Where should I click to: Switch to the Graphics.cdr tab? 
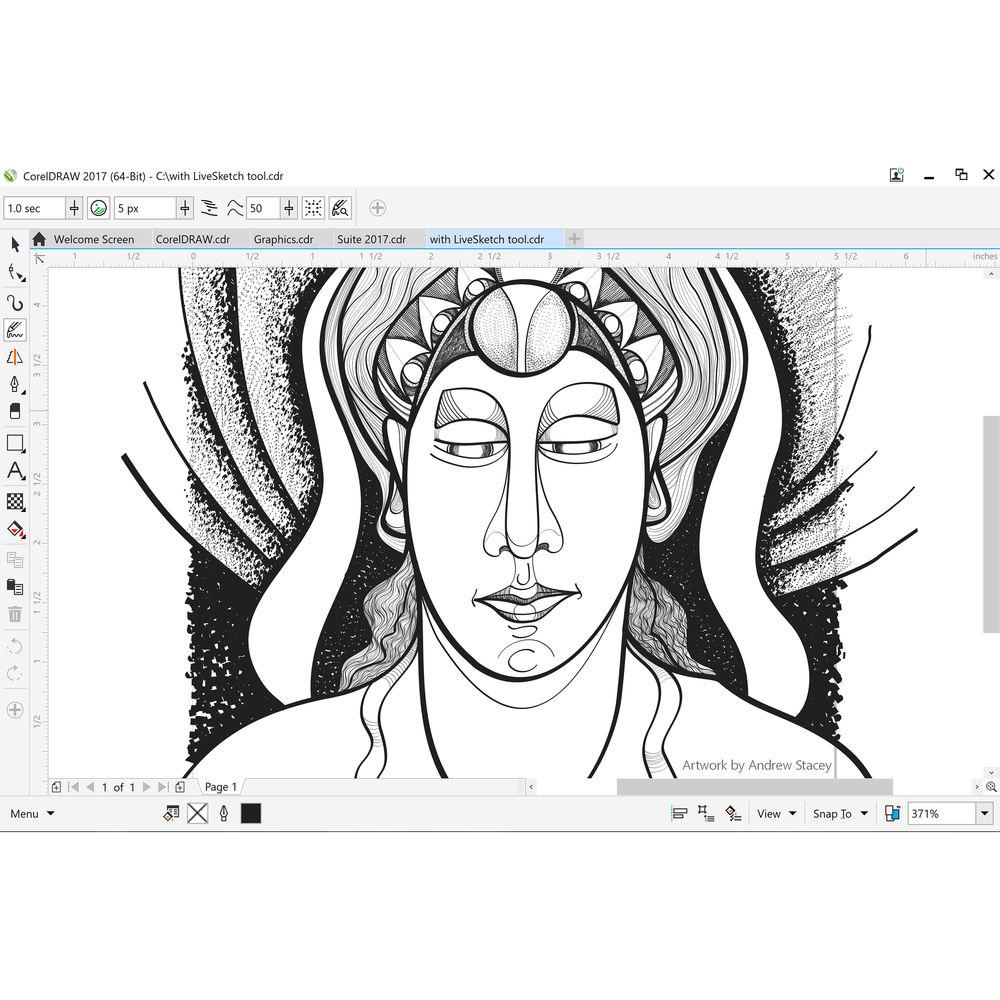tap(283, 239)
